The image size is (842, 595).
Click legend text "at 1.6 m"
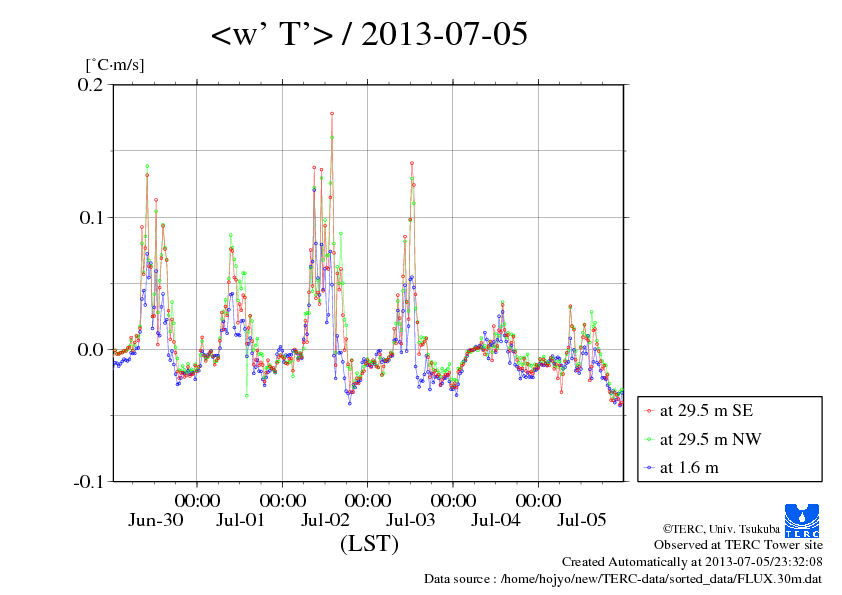click(689, 468)
